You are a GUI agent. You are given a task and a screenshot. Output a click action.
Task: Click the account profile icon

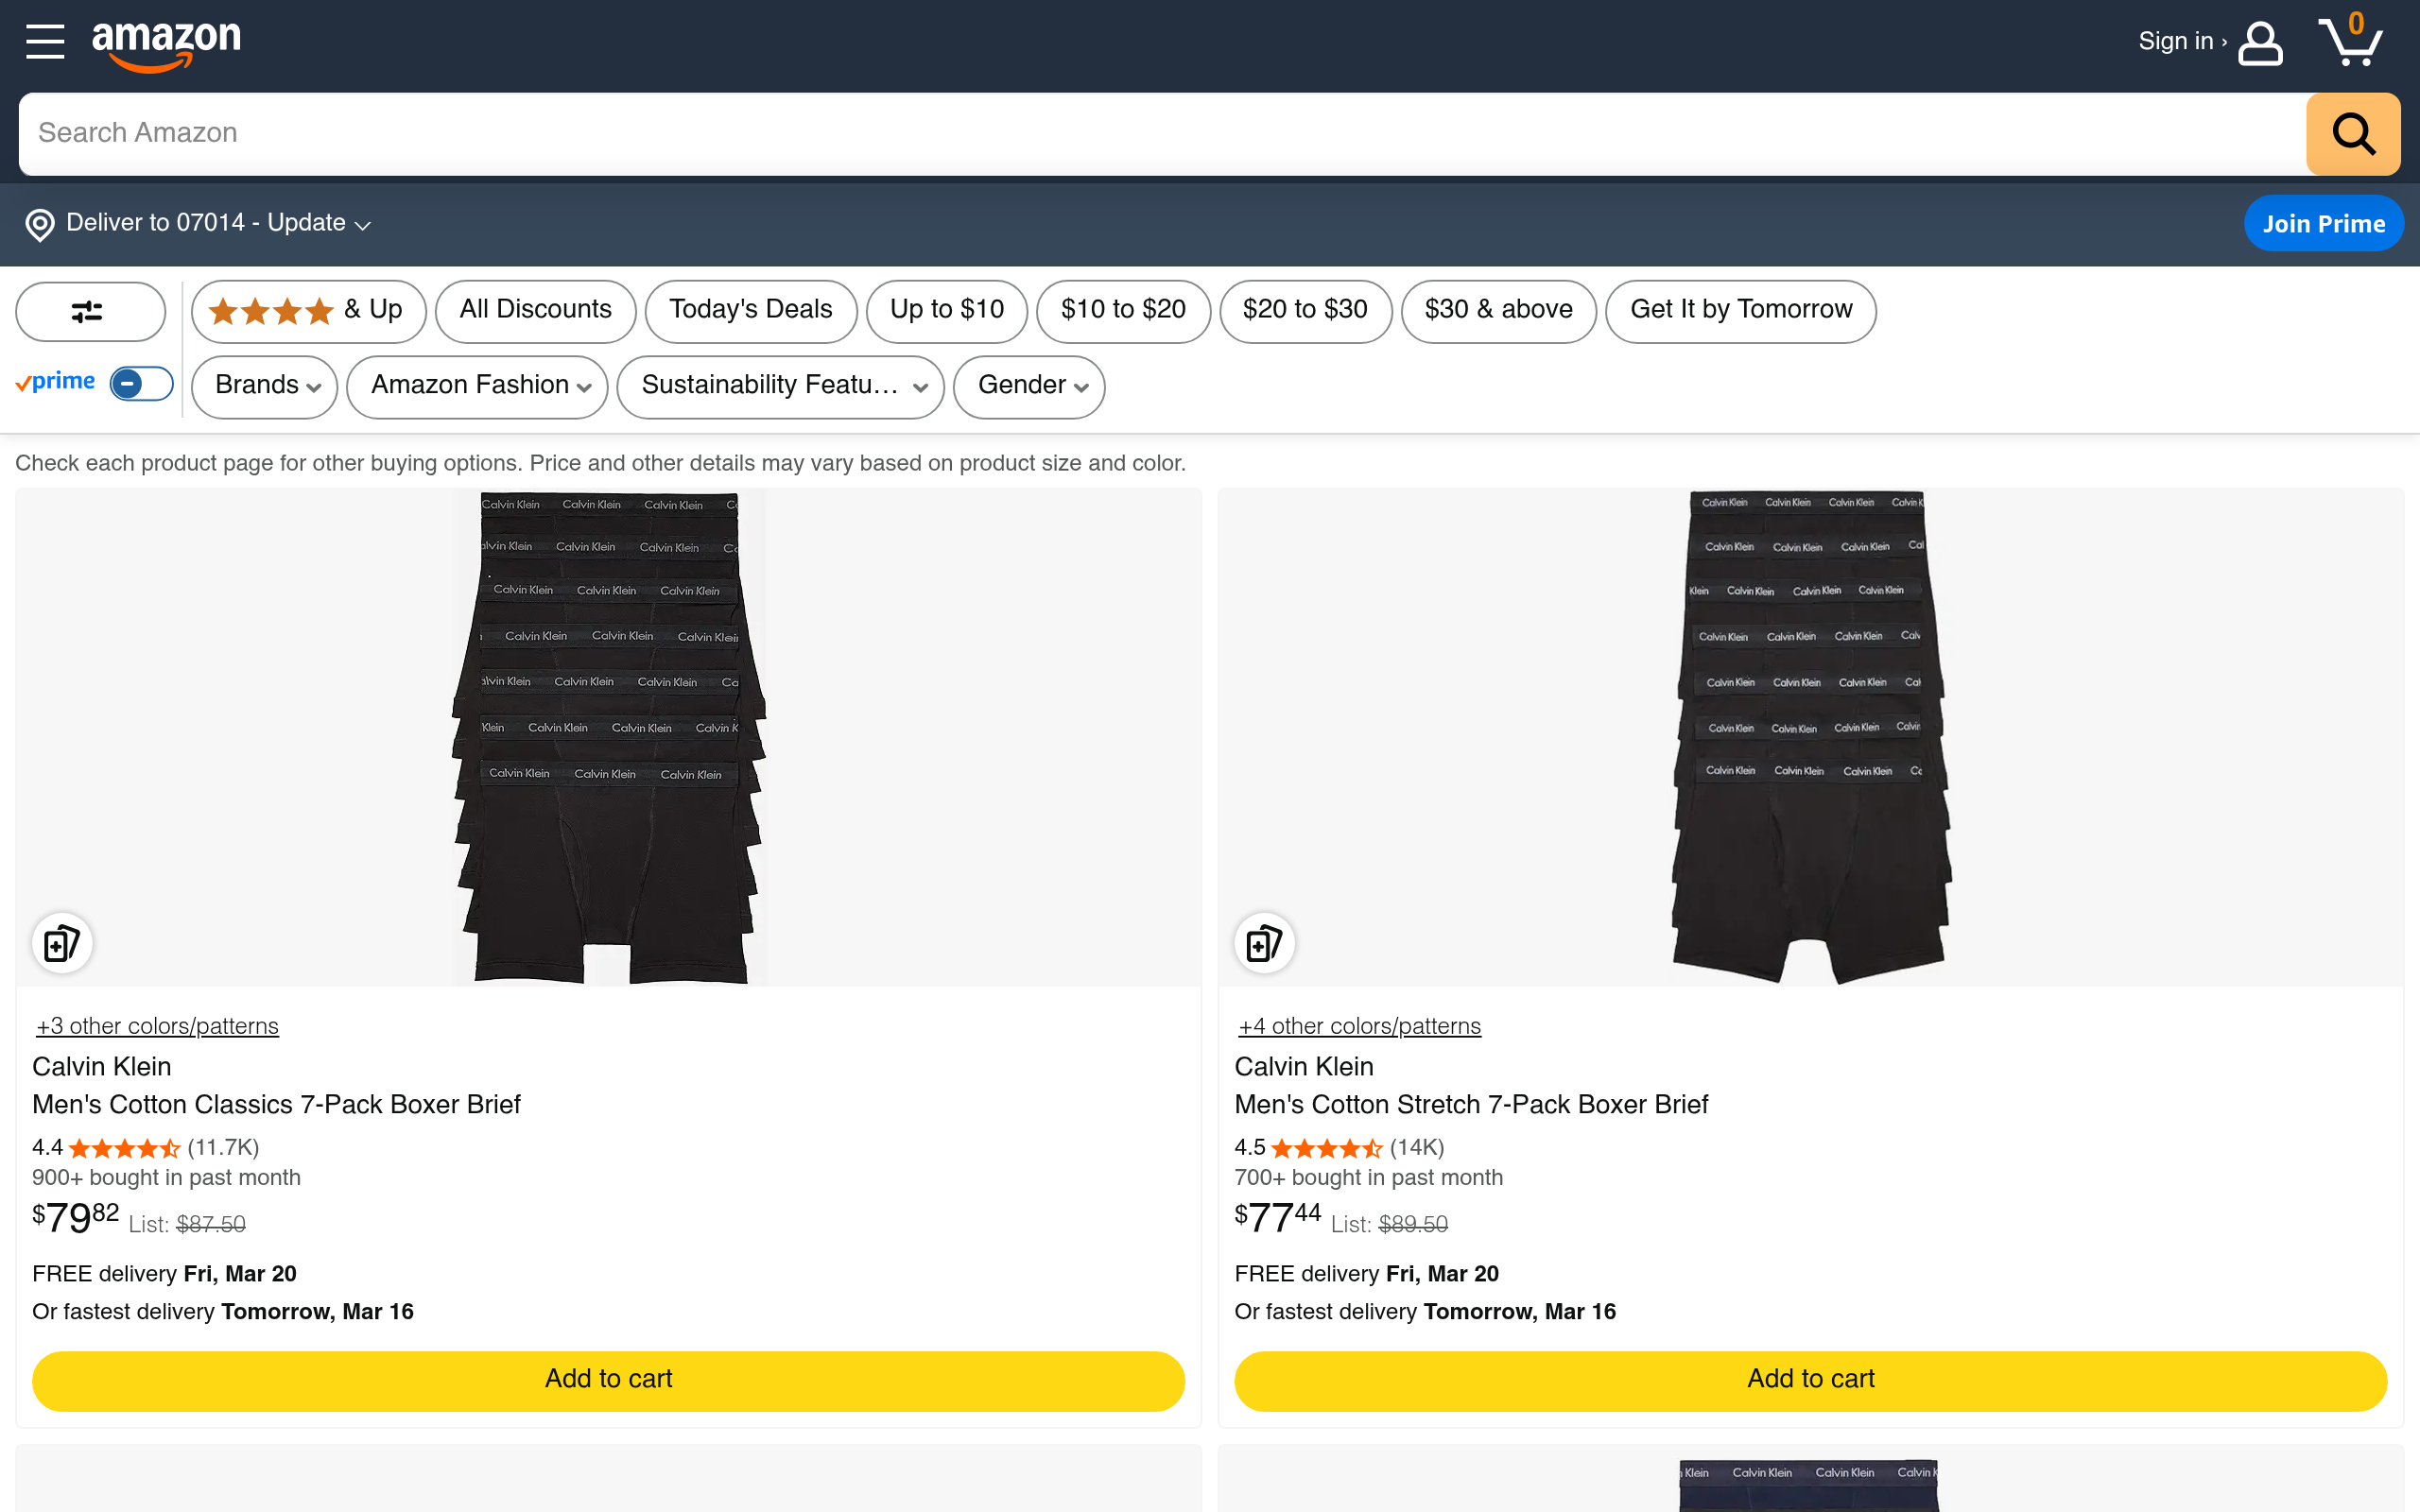2260,44
